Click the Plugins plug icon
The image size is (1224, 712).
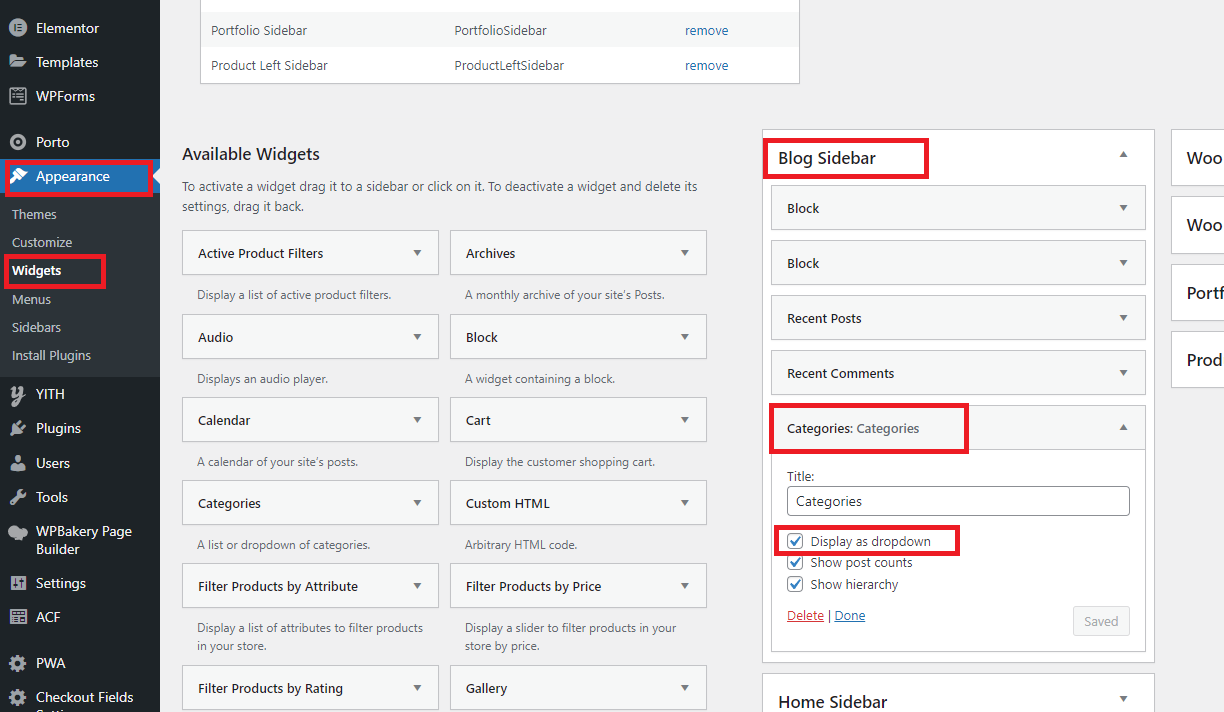[18, 428]
